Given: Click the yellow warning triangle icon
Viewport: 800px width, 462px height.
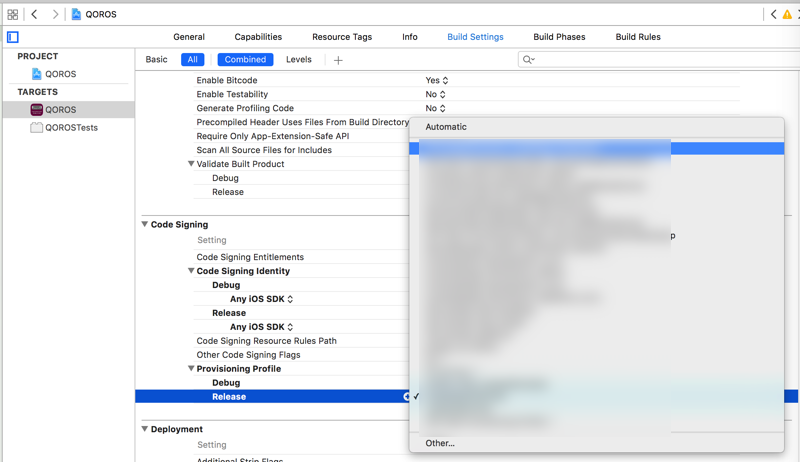Looking at the screenshot, I should pos(787,14).
